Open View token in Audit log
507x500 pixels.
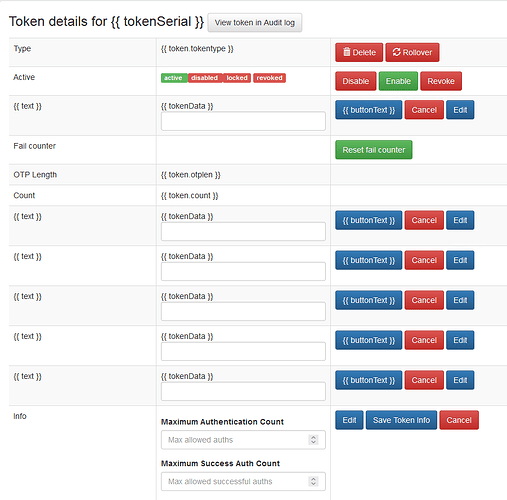tap(255, 23)
